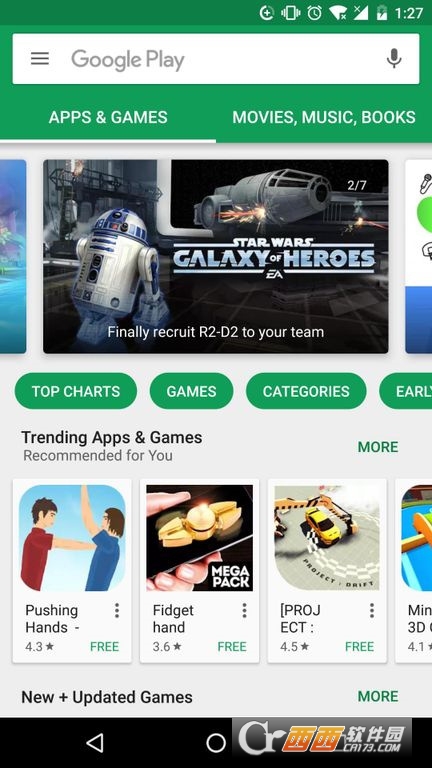Tap the voice search microphone icon
Viewport: 432px width, 768px height.
click(394, 59)
